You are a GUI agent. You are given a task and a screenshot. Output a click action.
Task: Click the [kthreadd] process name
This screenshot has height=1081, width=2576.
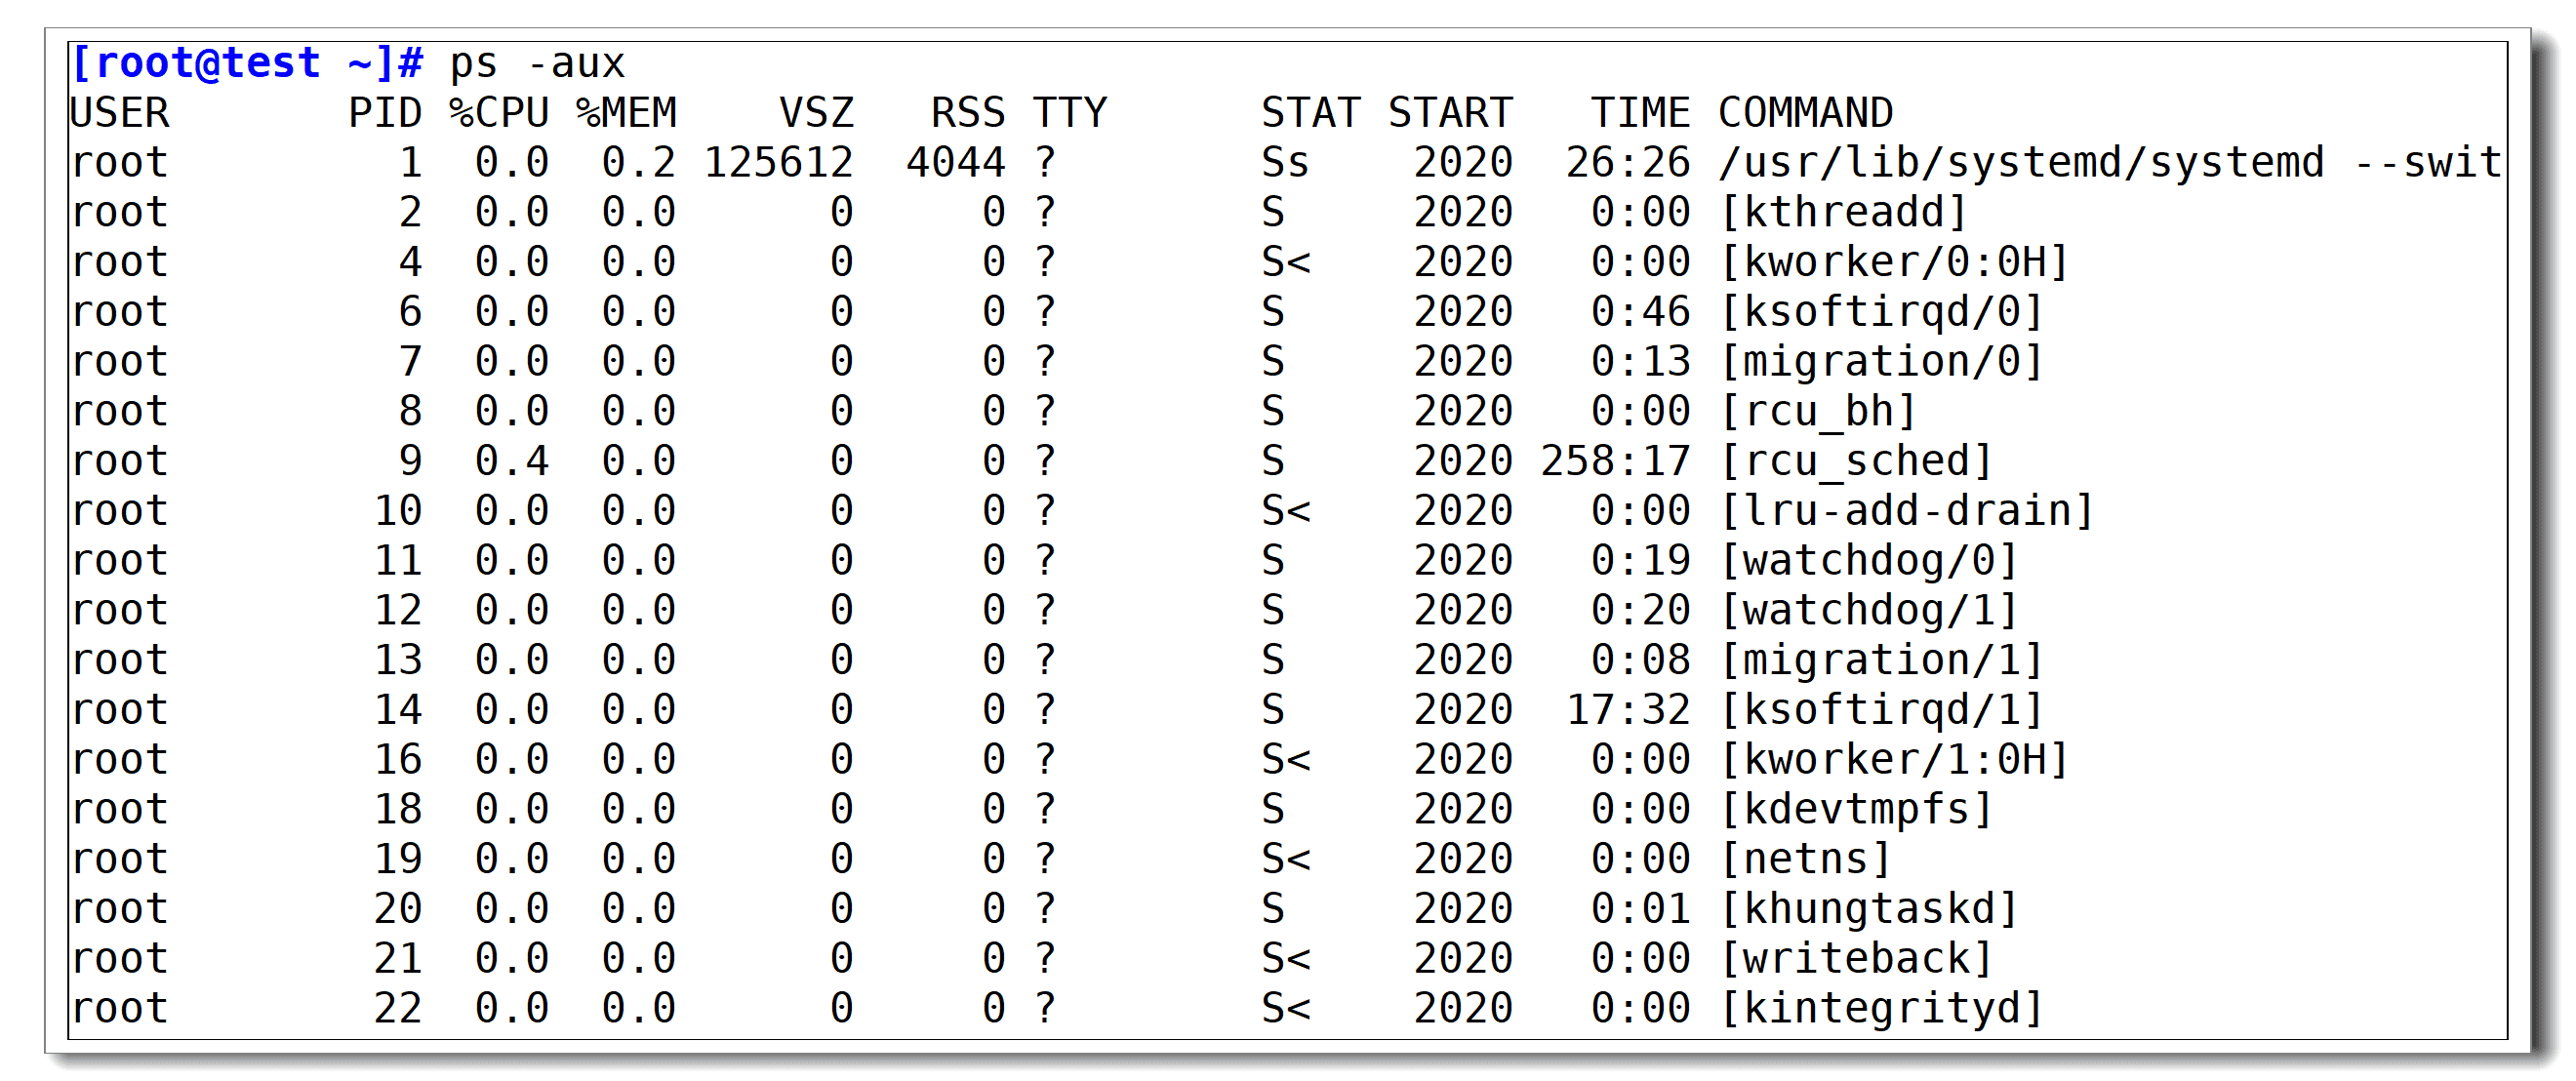pos(1844,213)
